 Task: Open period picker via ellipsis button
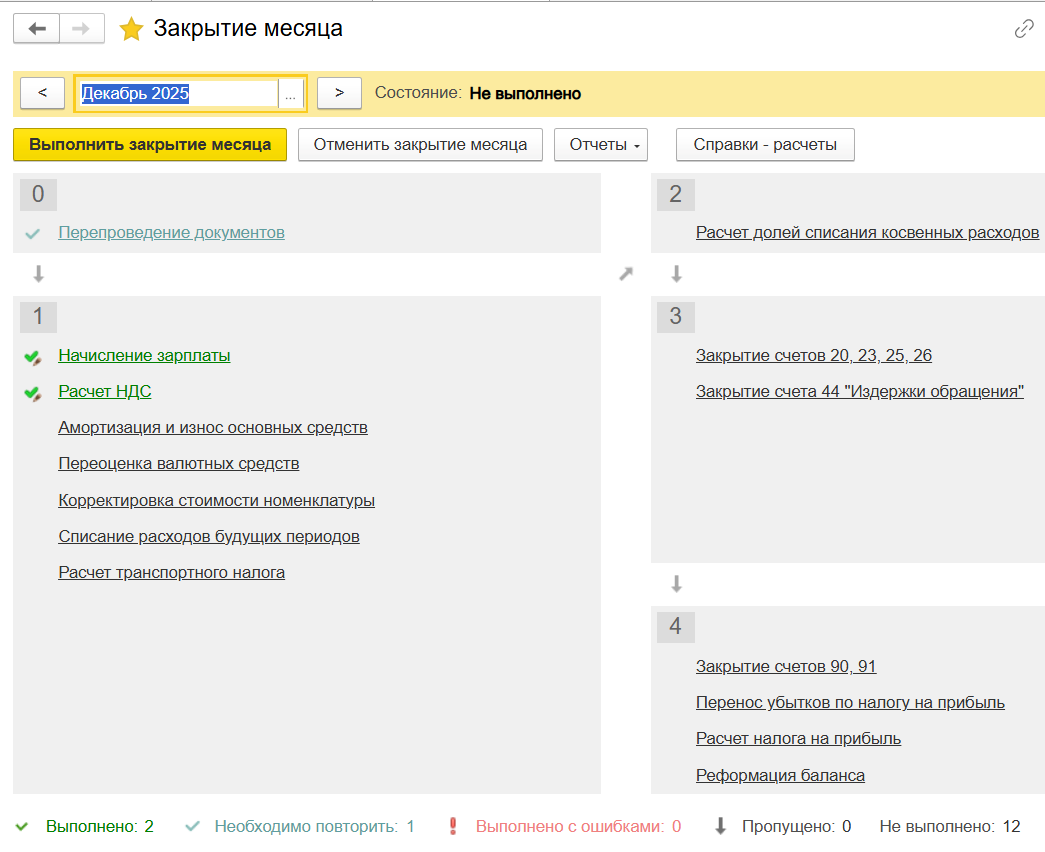291,93
